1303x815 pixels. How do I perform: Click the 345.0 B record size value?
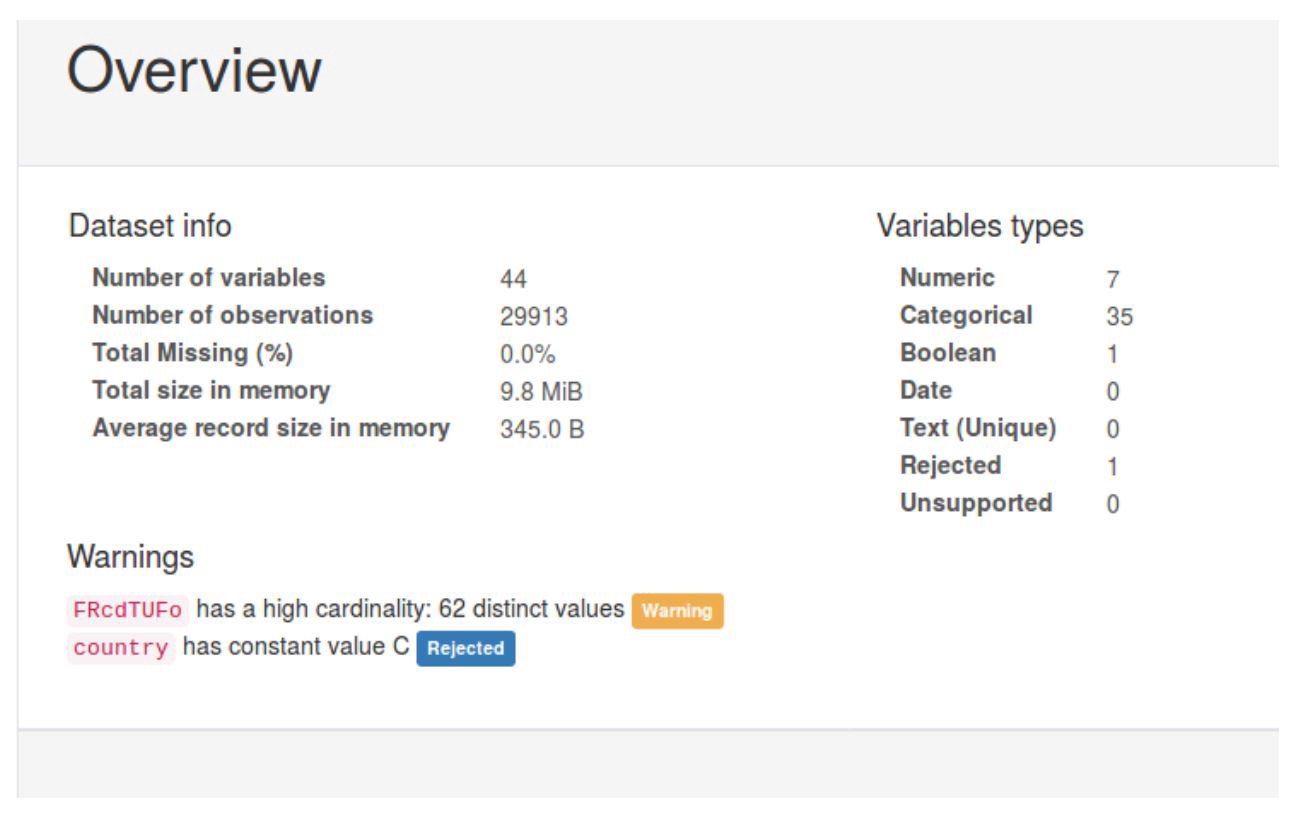(541, 430)
